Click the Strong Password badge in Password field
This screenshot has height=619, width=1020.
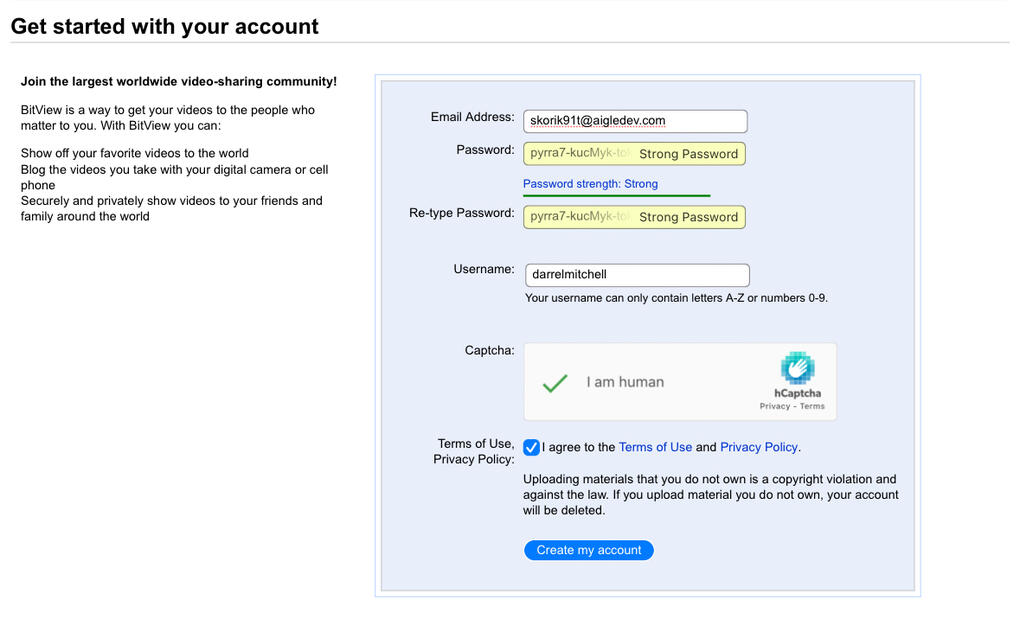[x=688, y=154]
